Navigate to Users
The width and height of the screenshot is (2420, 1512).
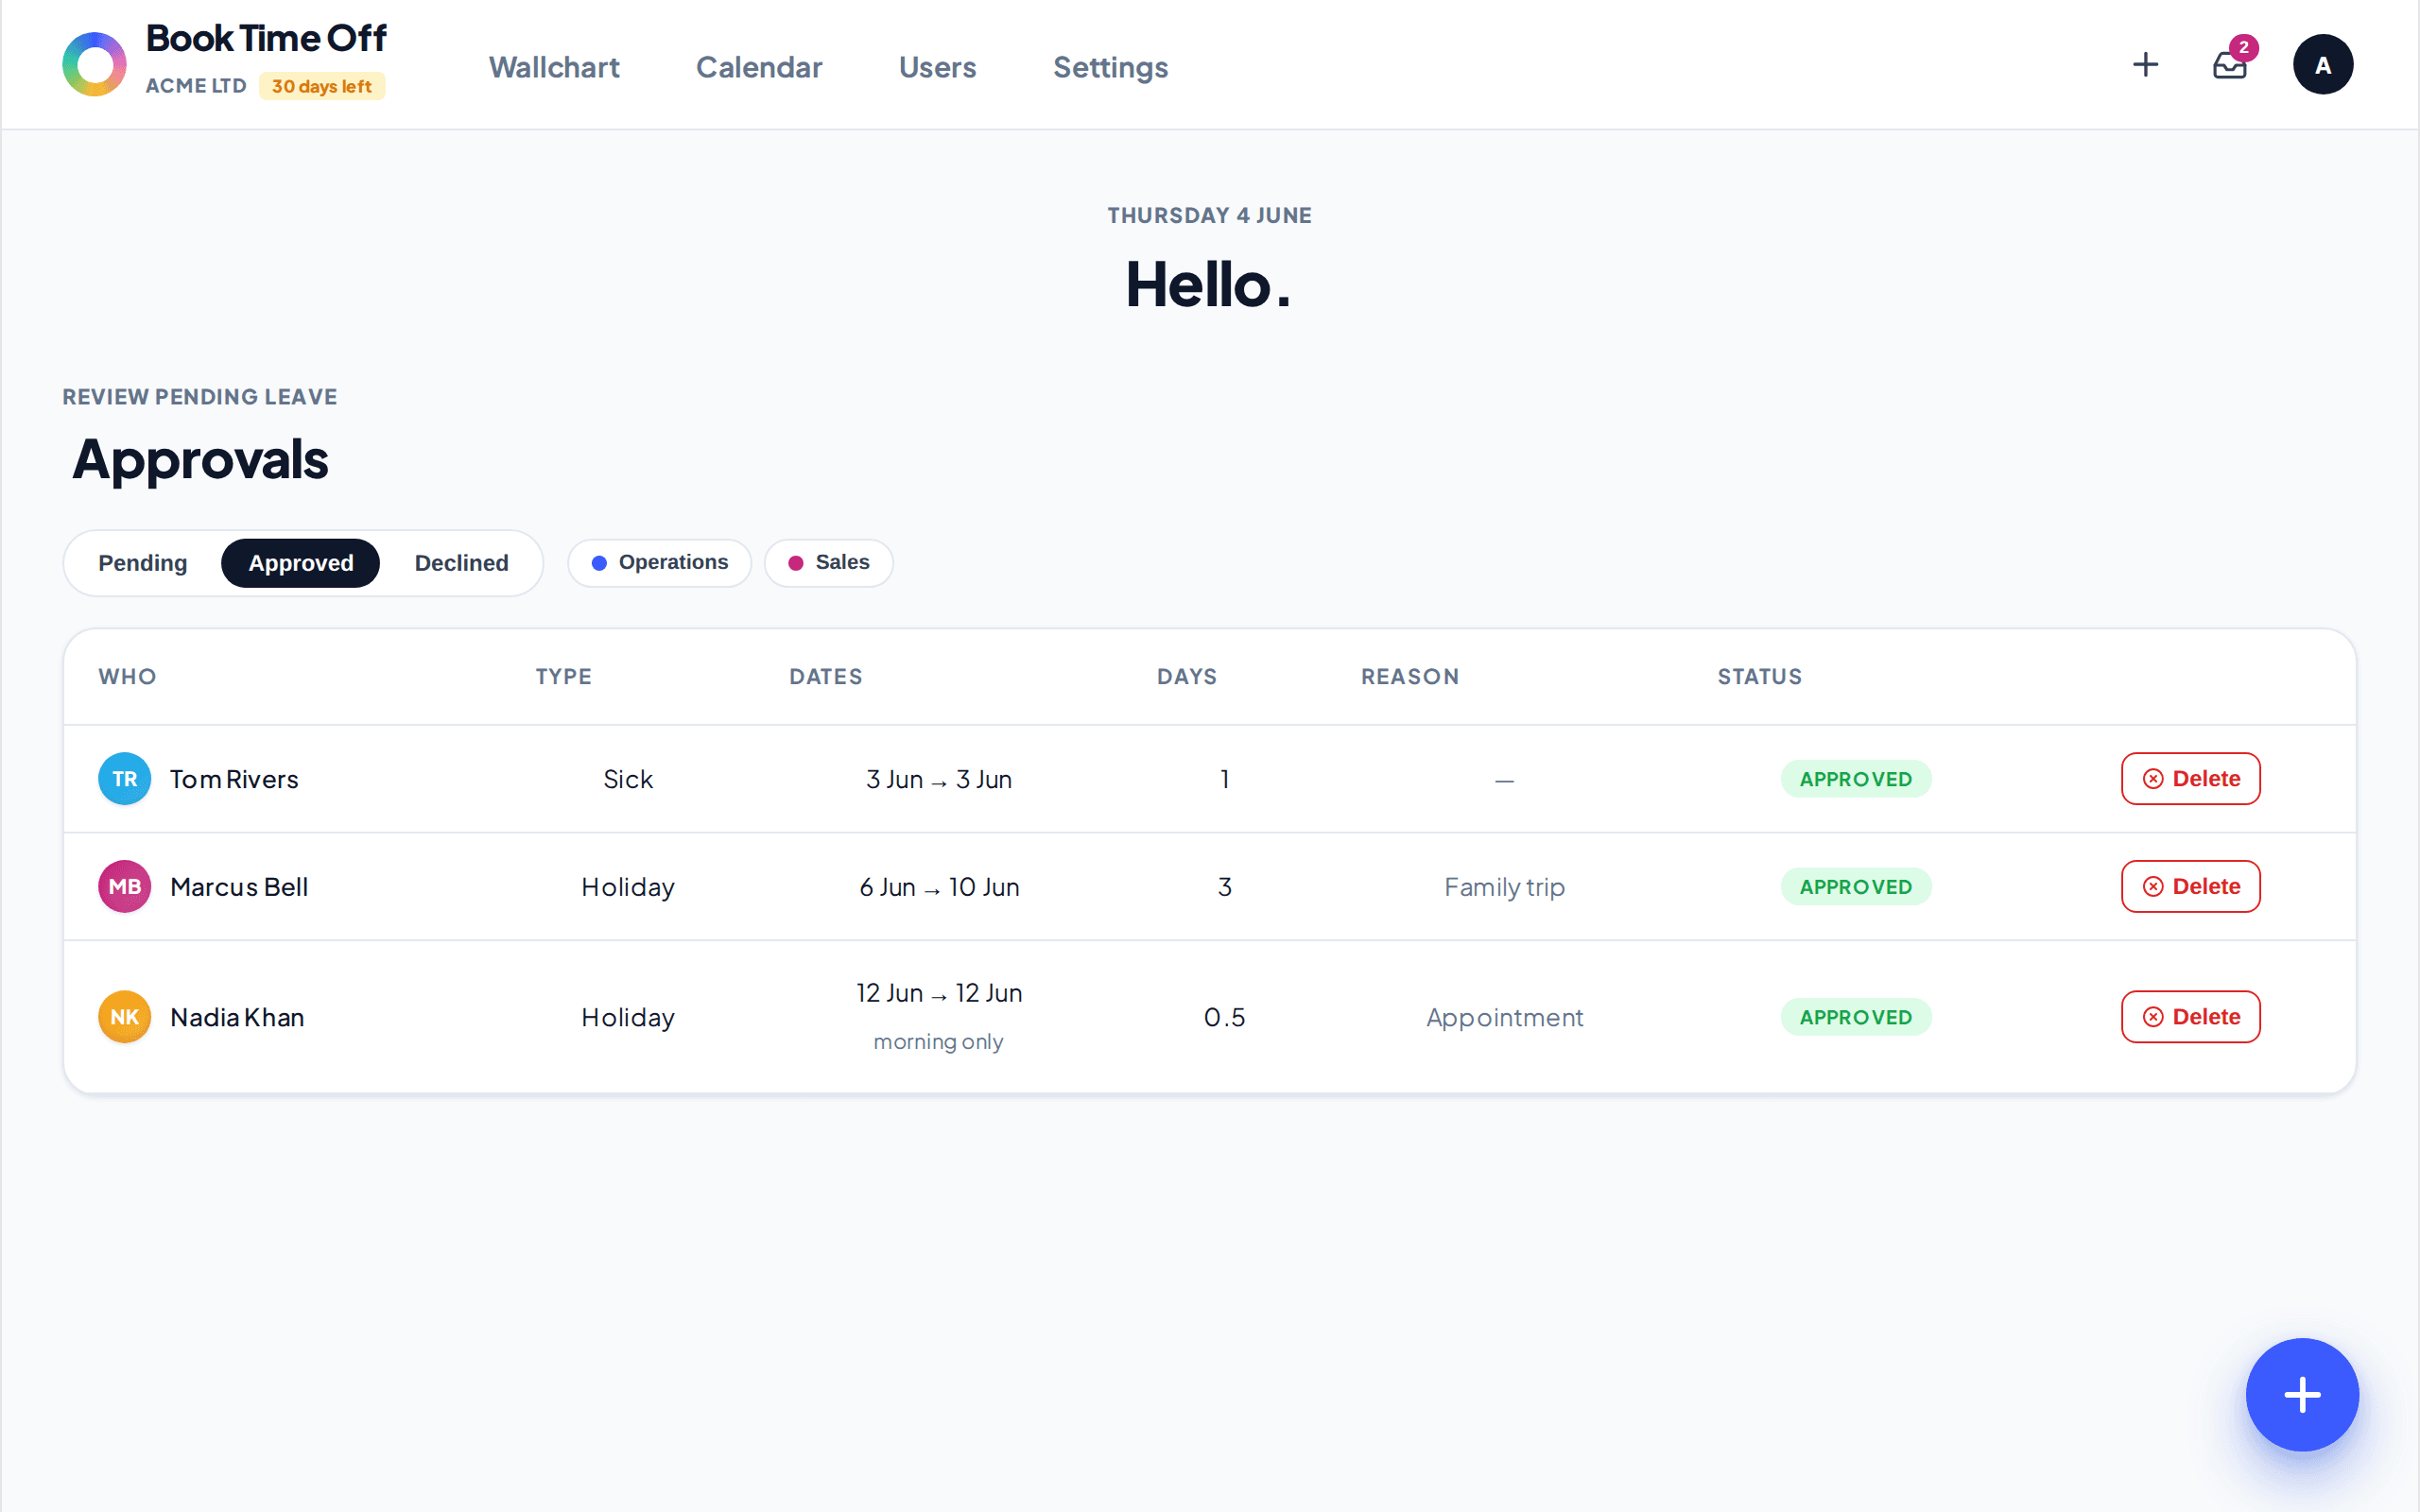937,67
